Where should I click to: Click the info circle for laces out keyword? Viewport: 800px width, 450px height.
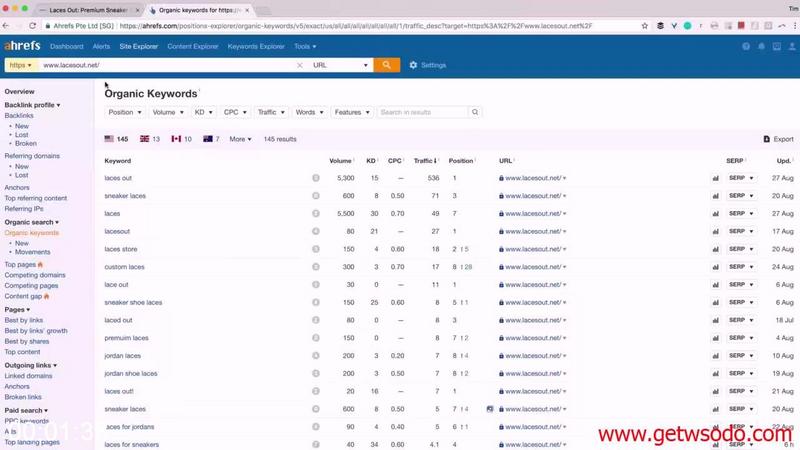tap(316, 178)
